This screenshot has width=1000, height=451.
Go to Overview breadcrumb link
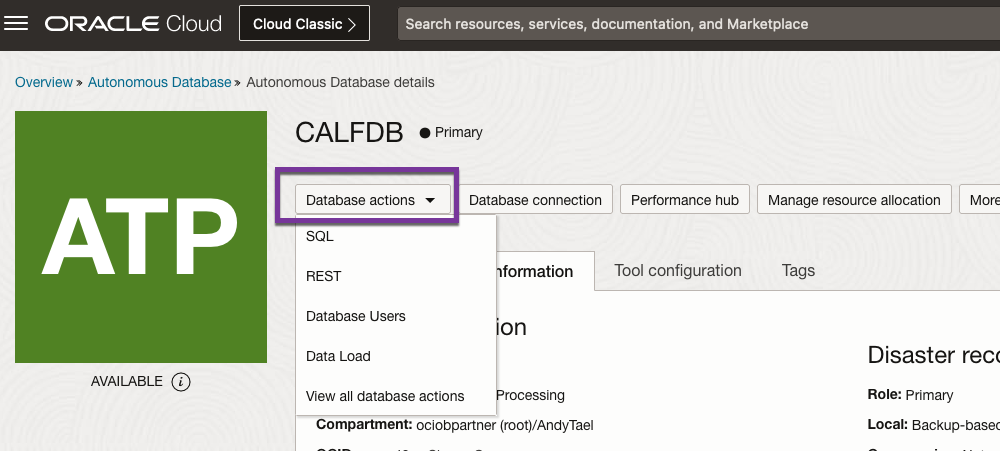[44, 82]
